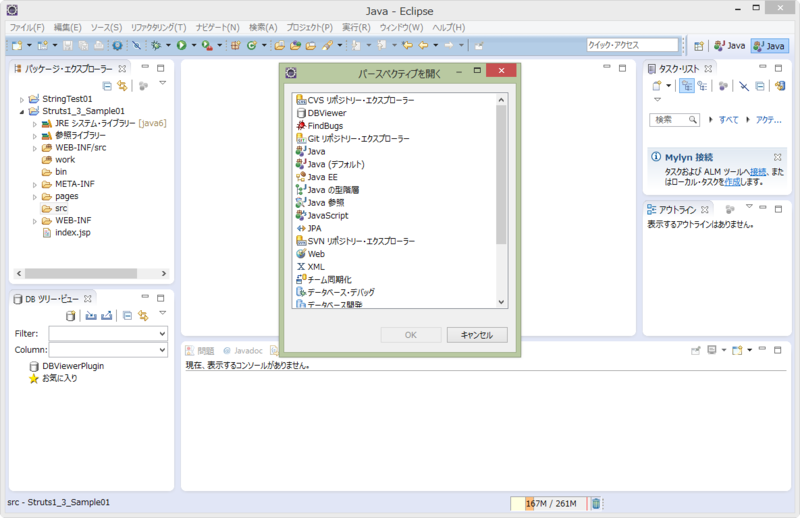Click Display Selected Console icon

(x=712, y=350)
